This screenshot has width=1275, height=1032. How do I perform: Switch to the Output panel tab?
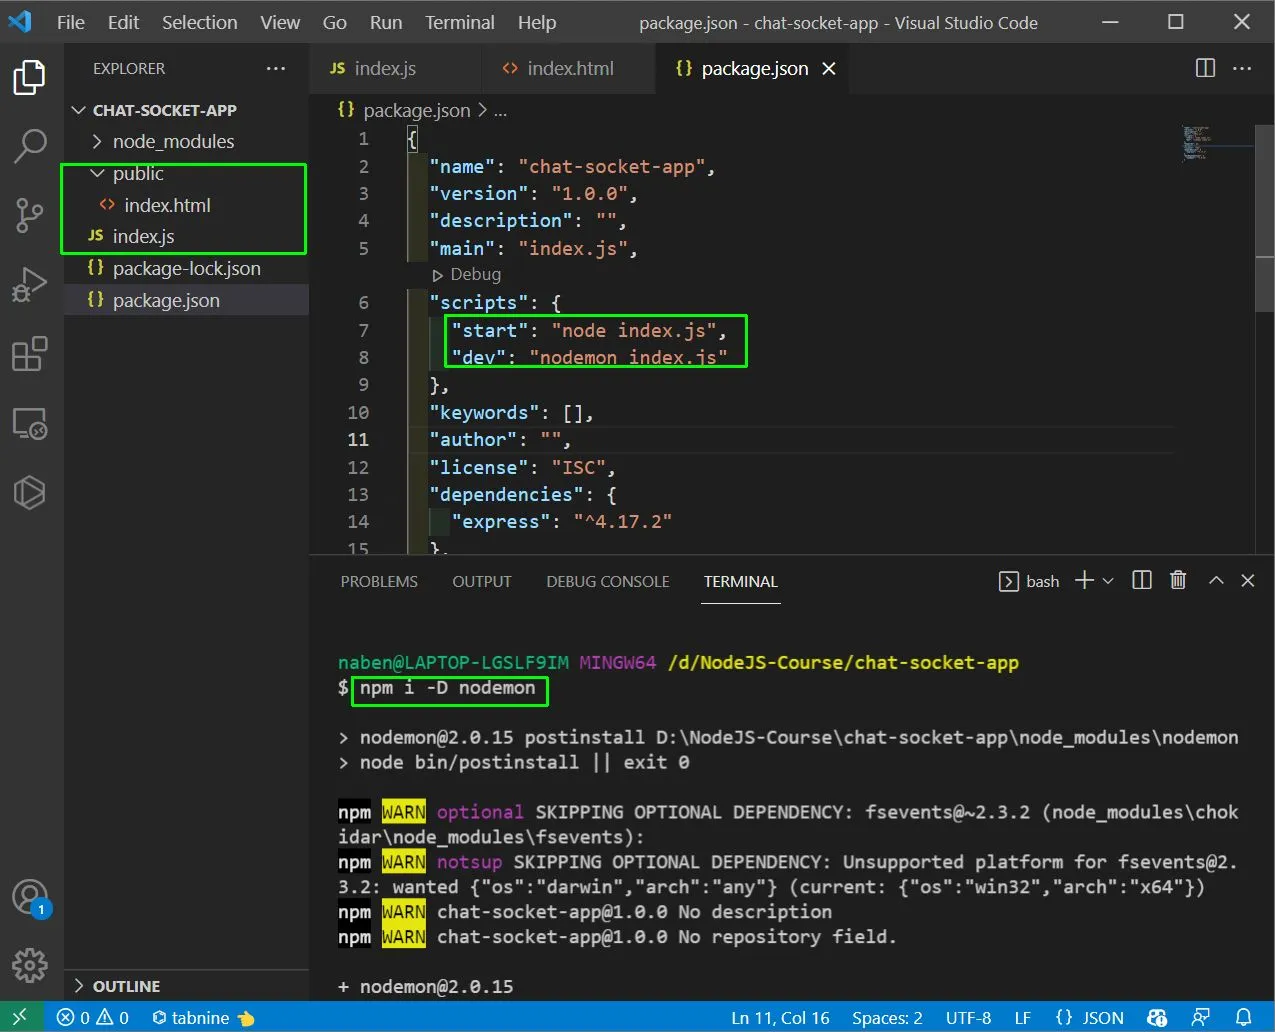tap(481, 581)
